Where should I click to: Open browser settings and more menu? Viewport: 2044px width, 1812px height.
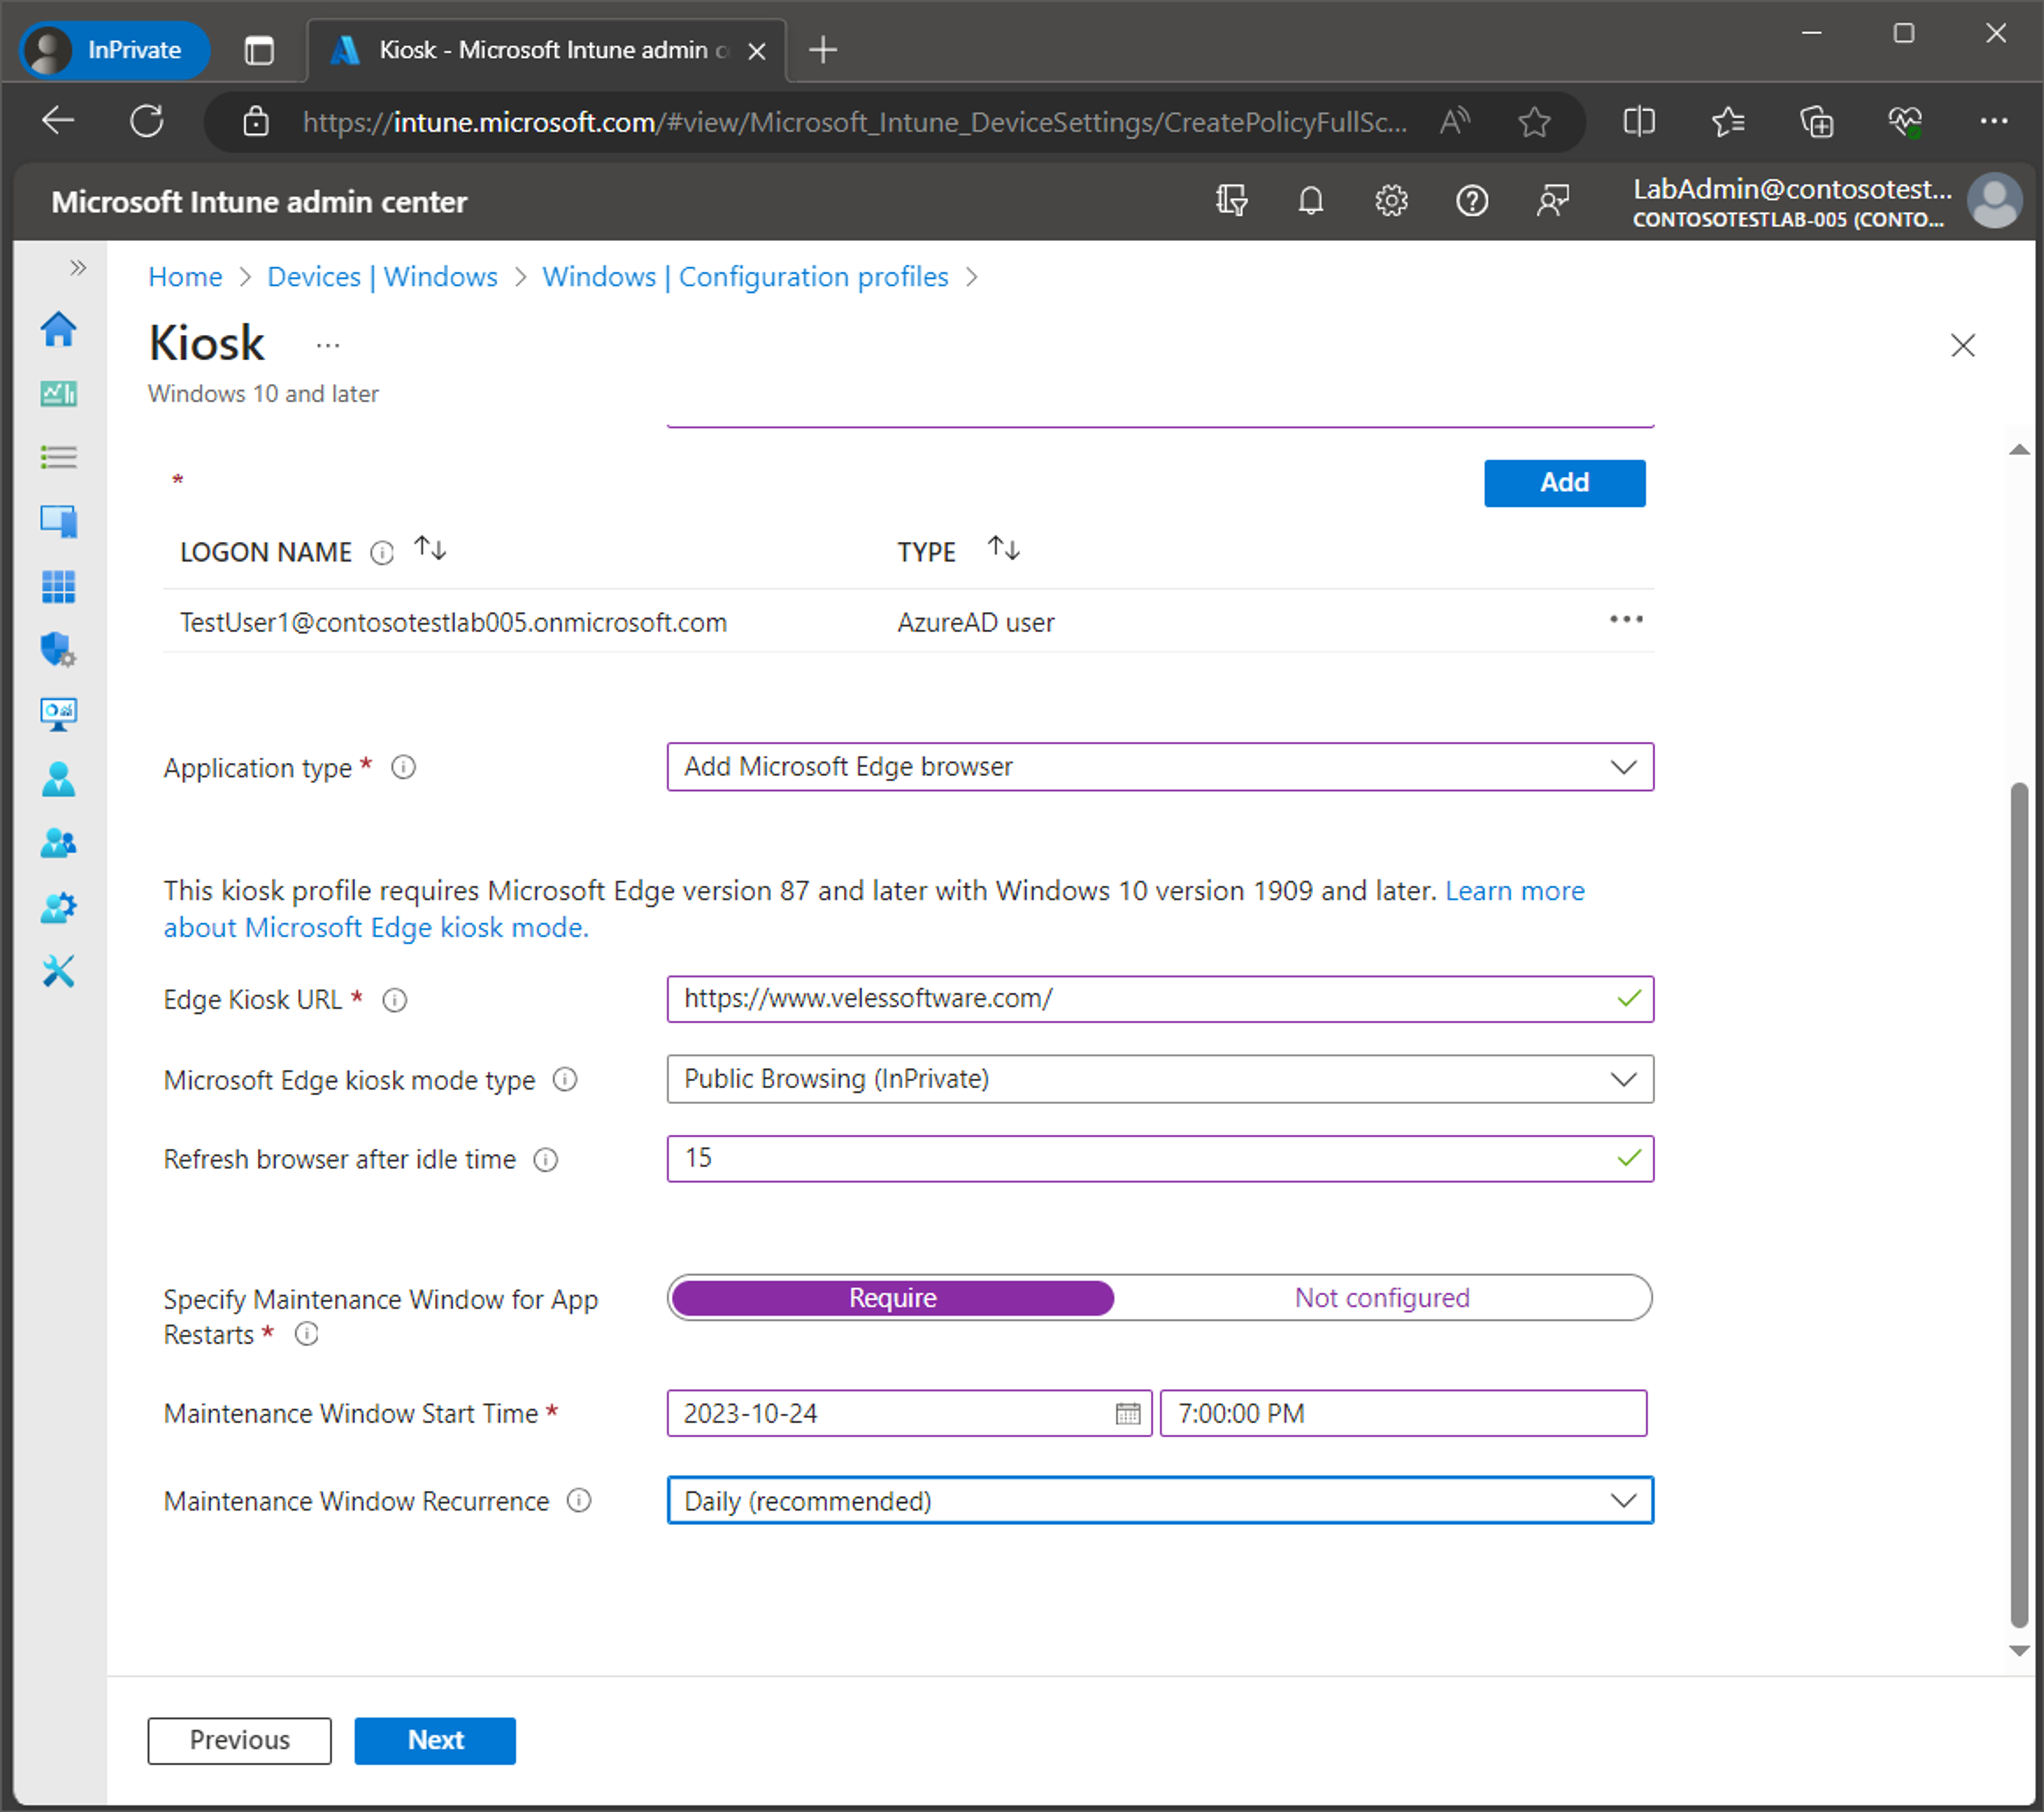pyautogui.click(x=1994, y=121)
